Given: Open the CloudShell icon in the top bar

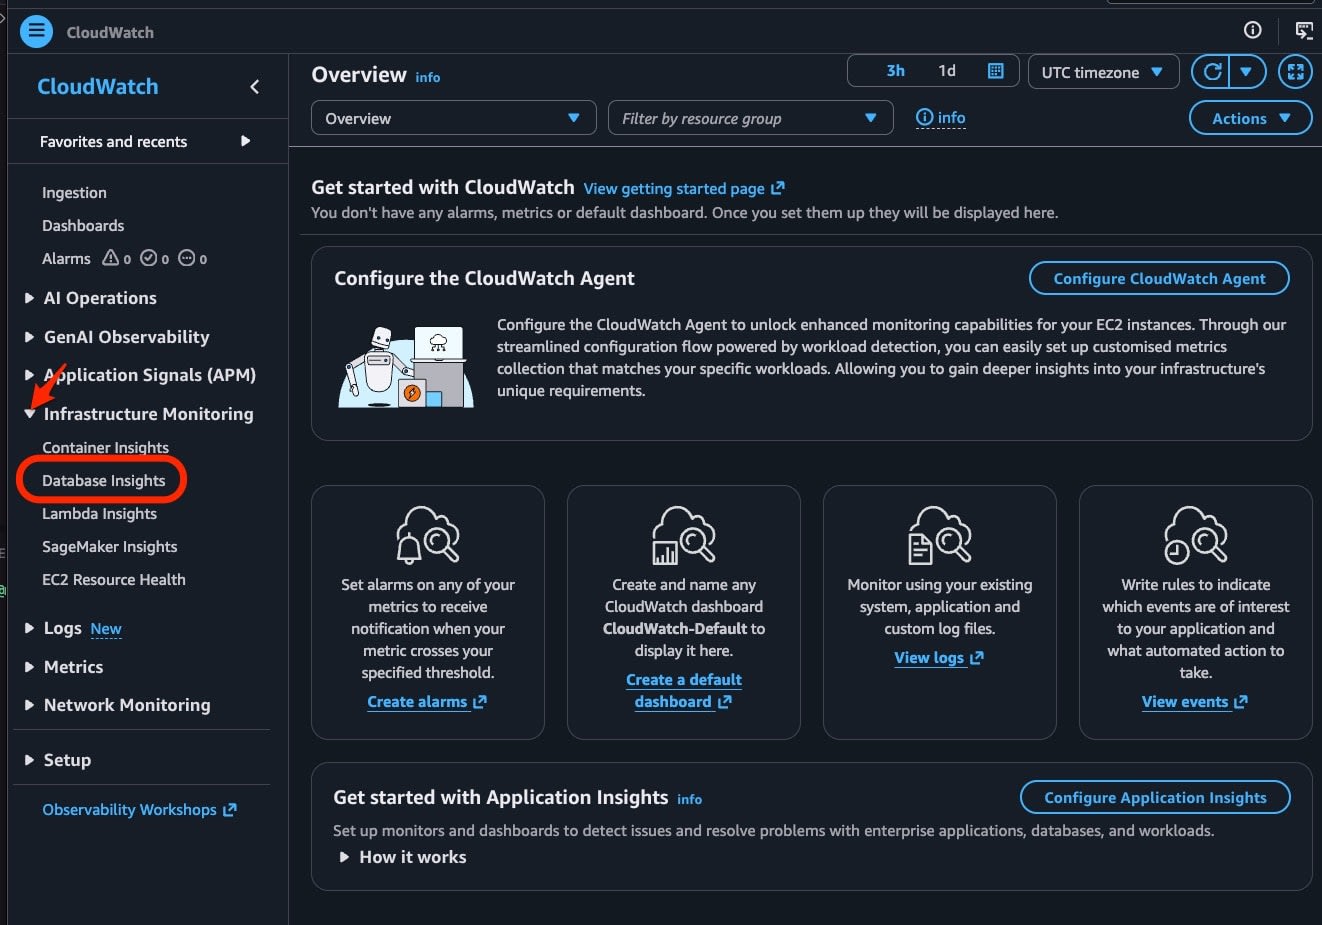Looking at the screenshot, I should [1304, 30].
